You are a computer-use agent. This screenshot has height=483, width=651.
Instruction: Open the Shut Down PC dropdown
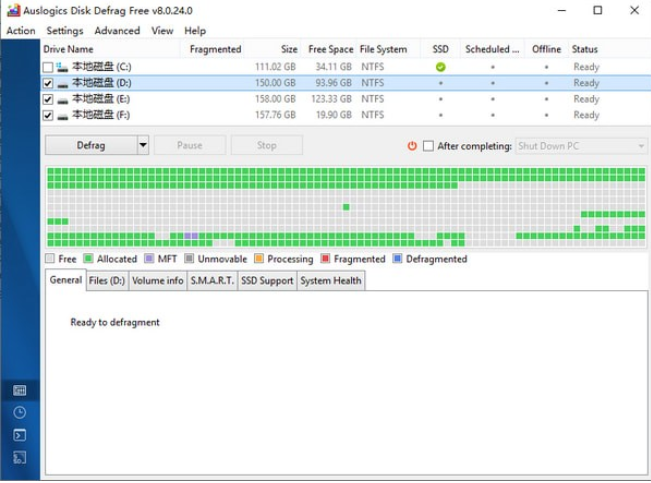[581, 146]
